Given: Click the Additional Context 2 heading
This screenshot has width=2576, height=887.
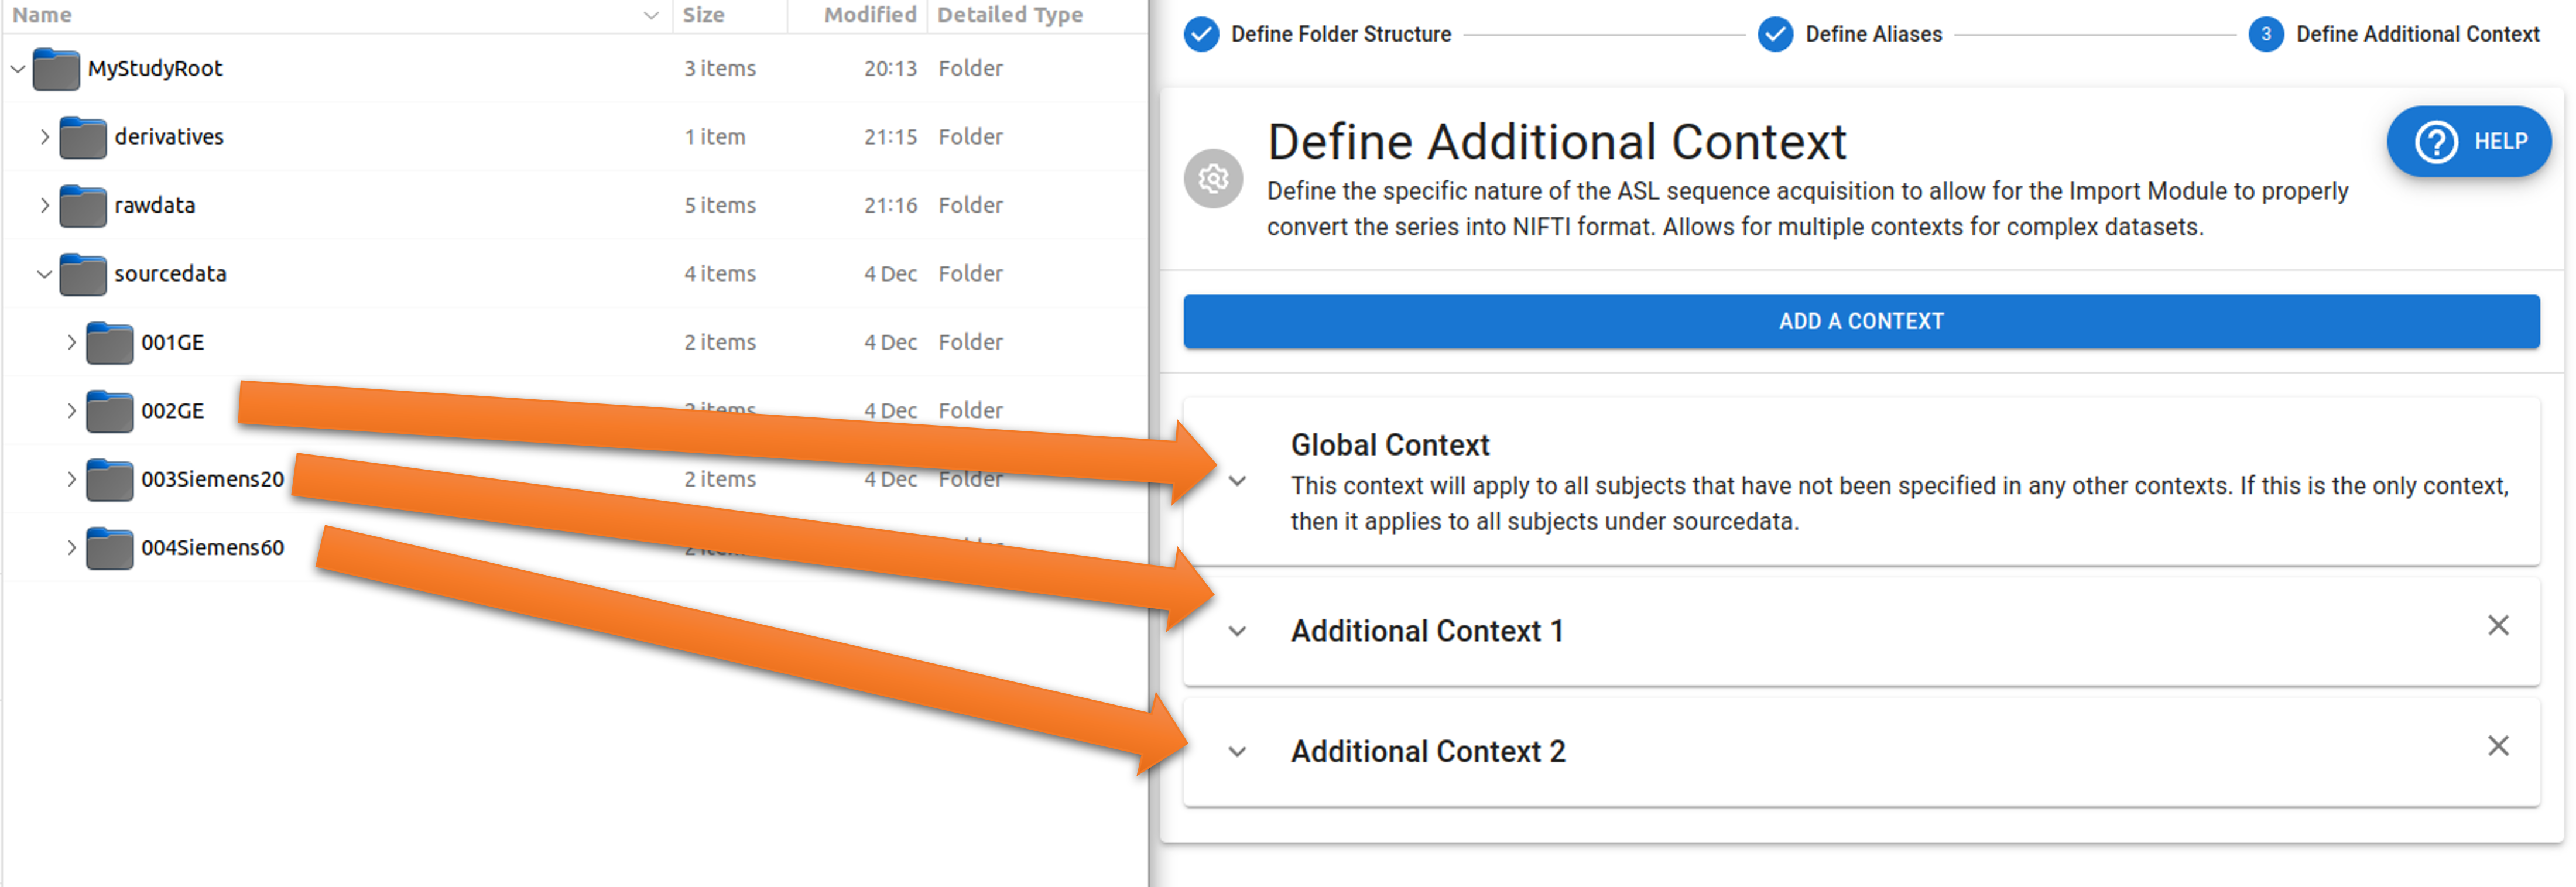Looking at the screenshot, I should point(1428,752).
